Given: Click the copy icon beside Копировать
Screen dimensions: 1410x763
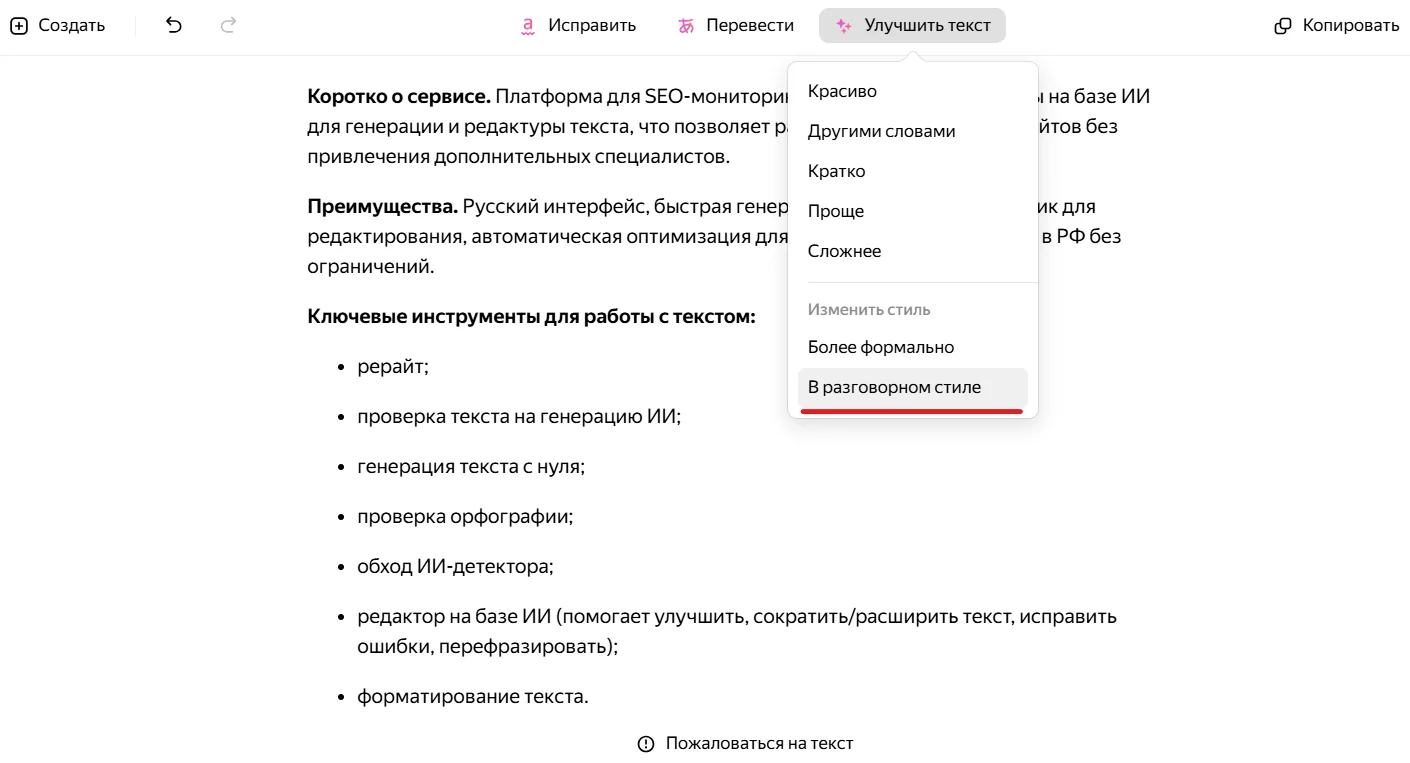Looking at the screenshot, I should 1283,26.
